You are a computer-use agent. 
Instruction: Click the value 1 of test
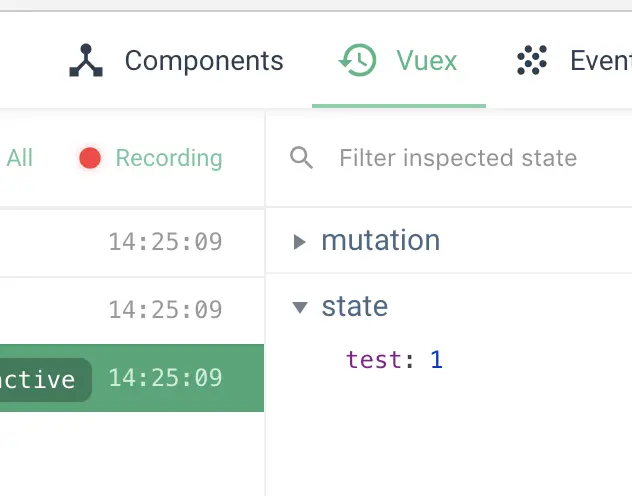[436, 360]
